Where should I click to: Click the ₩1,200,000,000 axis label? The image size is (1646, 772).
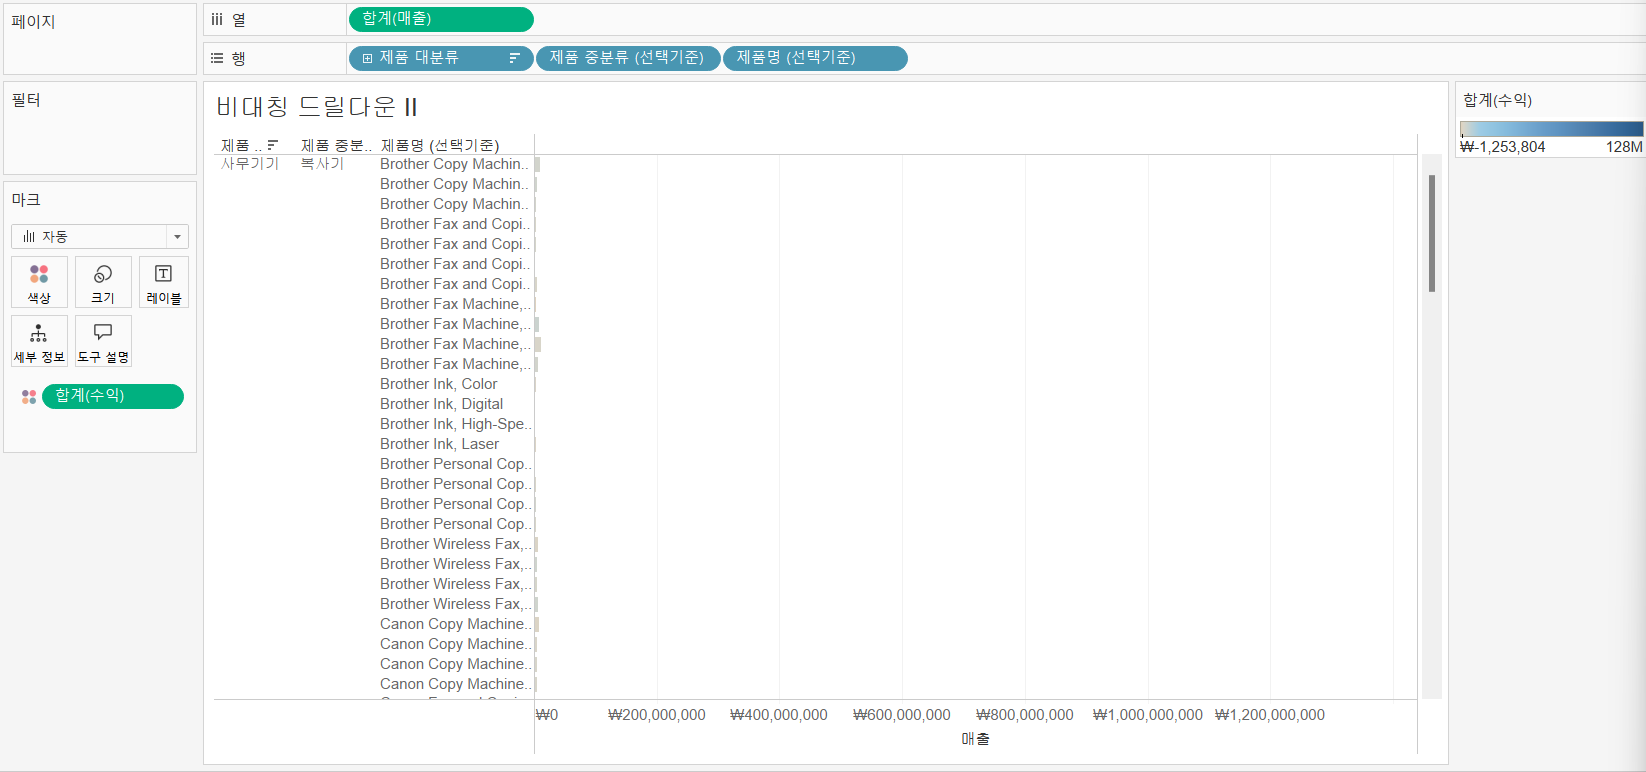(1270, 715)
